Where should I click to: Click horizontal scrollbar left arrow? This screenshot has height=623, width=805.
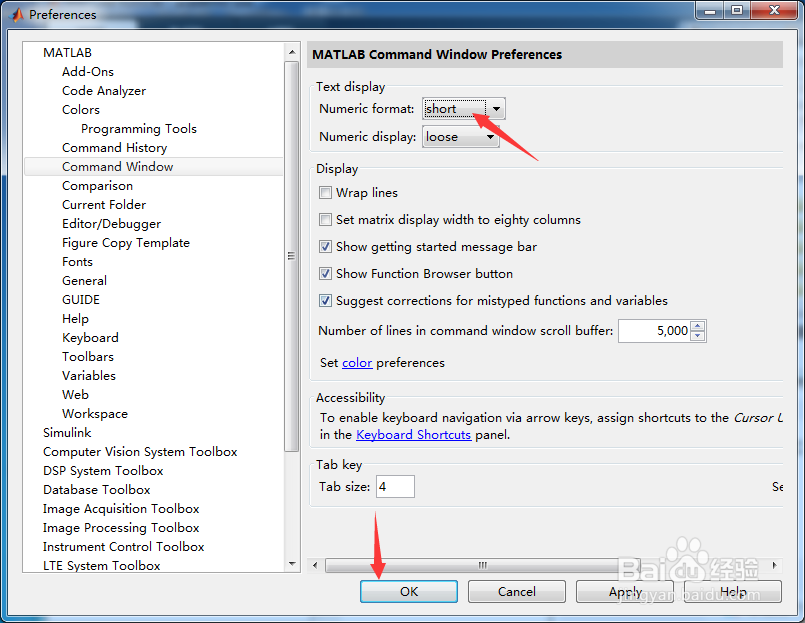pyautogui.click(x=315, y=565)
